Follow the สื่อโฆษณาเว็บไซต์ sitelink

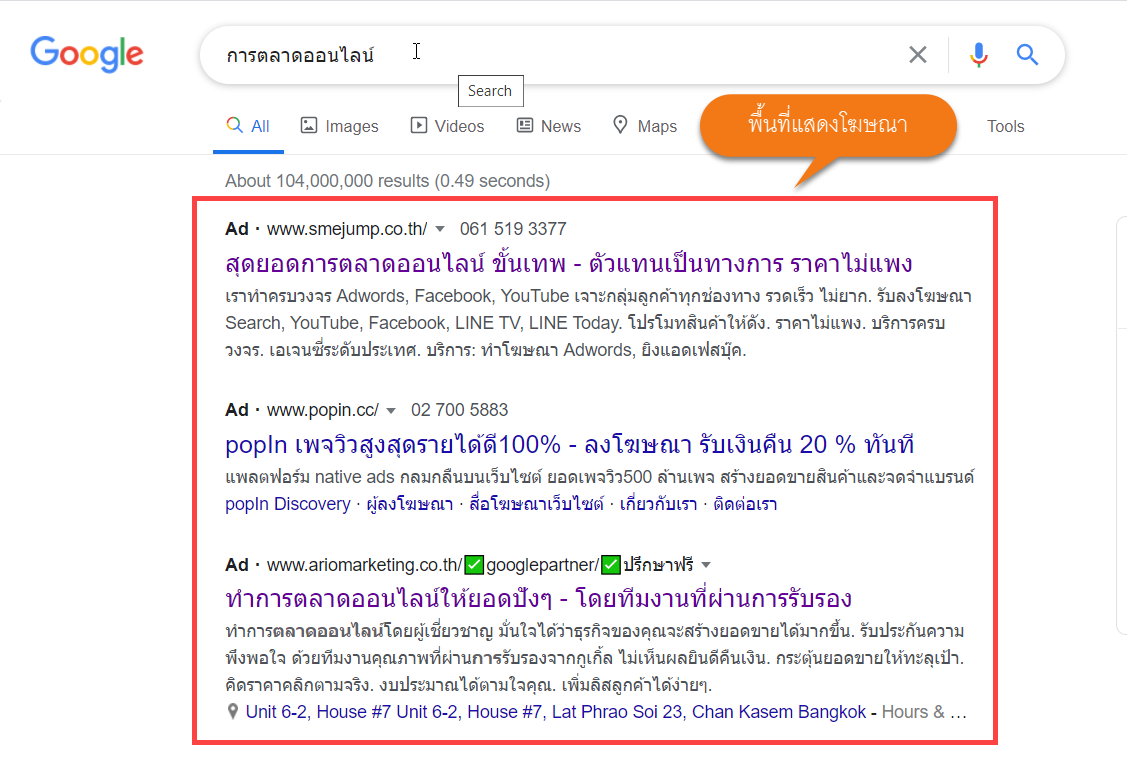pyautogui.click(x=536, y=504)
